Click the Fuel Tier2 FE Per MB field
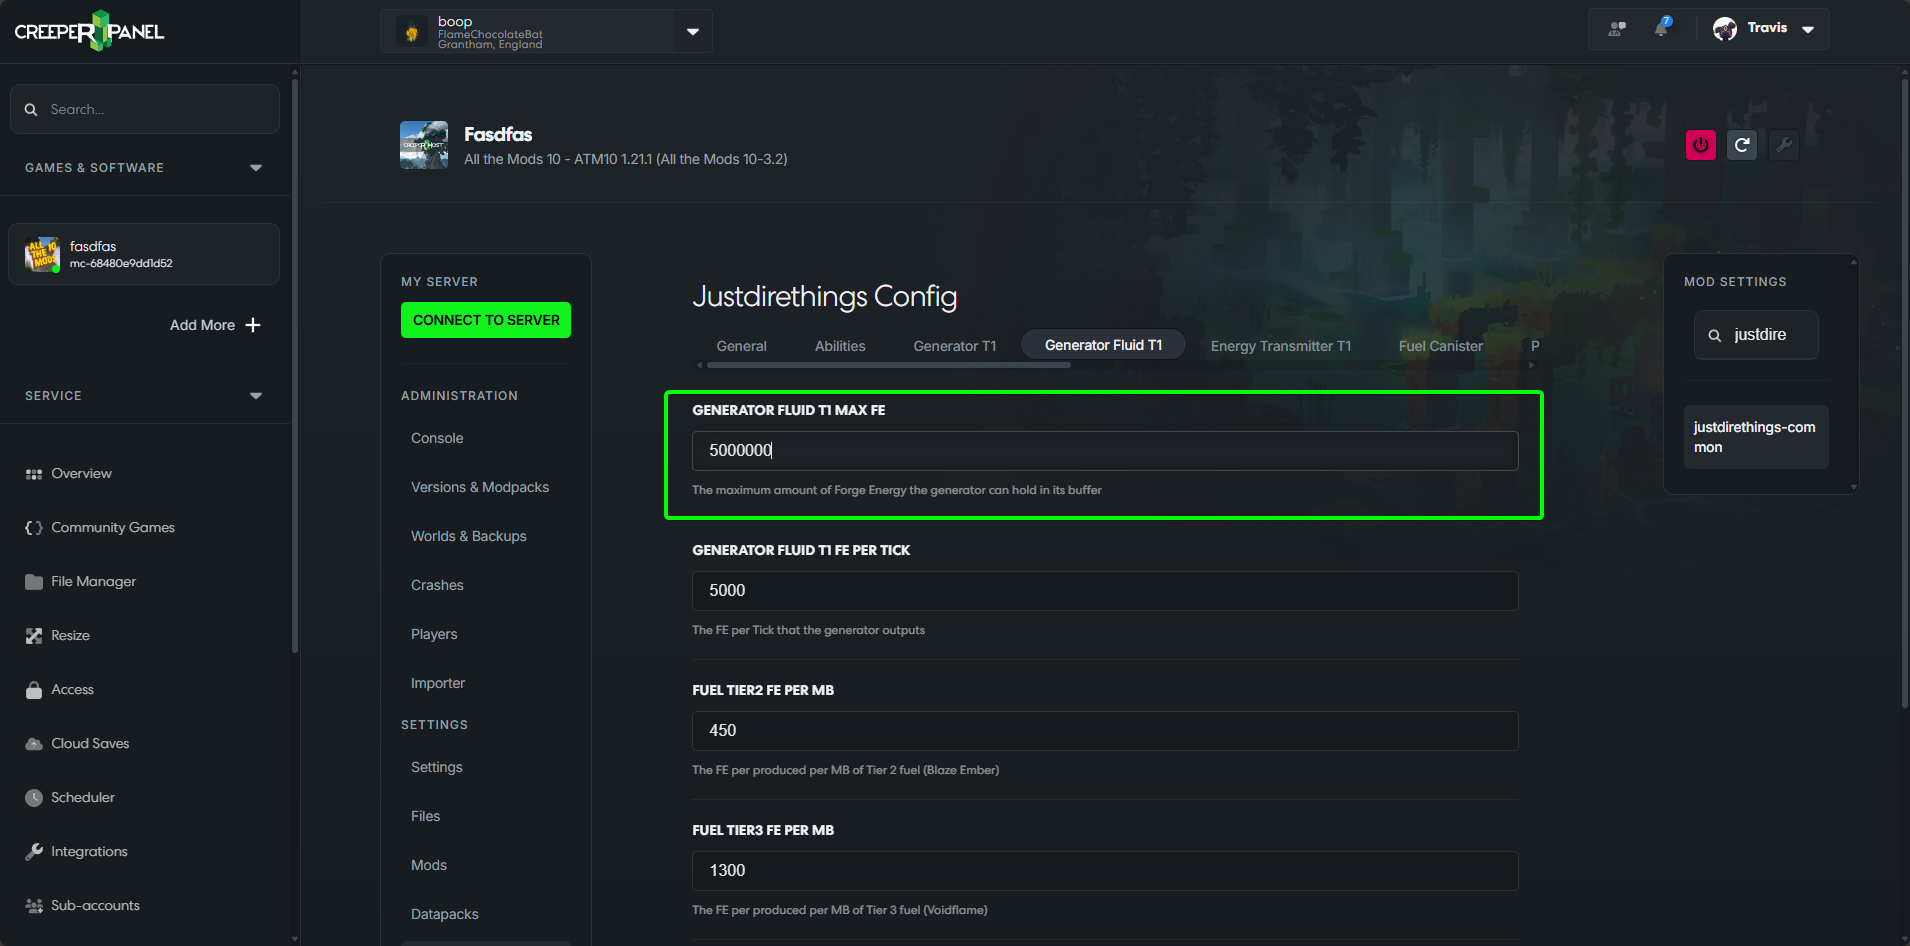 pyautogui.click(x=1105, y=731)
